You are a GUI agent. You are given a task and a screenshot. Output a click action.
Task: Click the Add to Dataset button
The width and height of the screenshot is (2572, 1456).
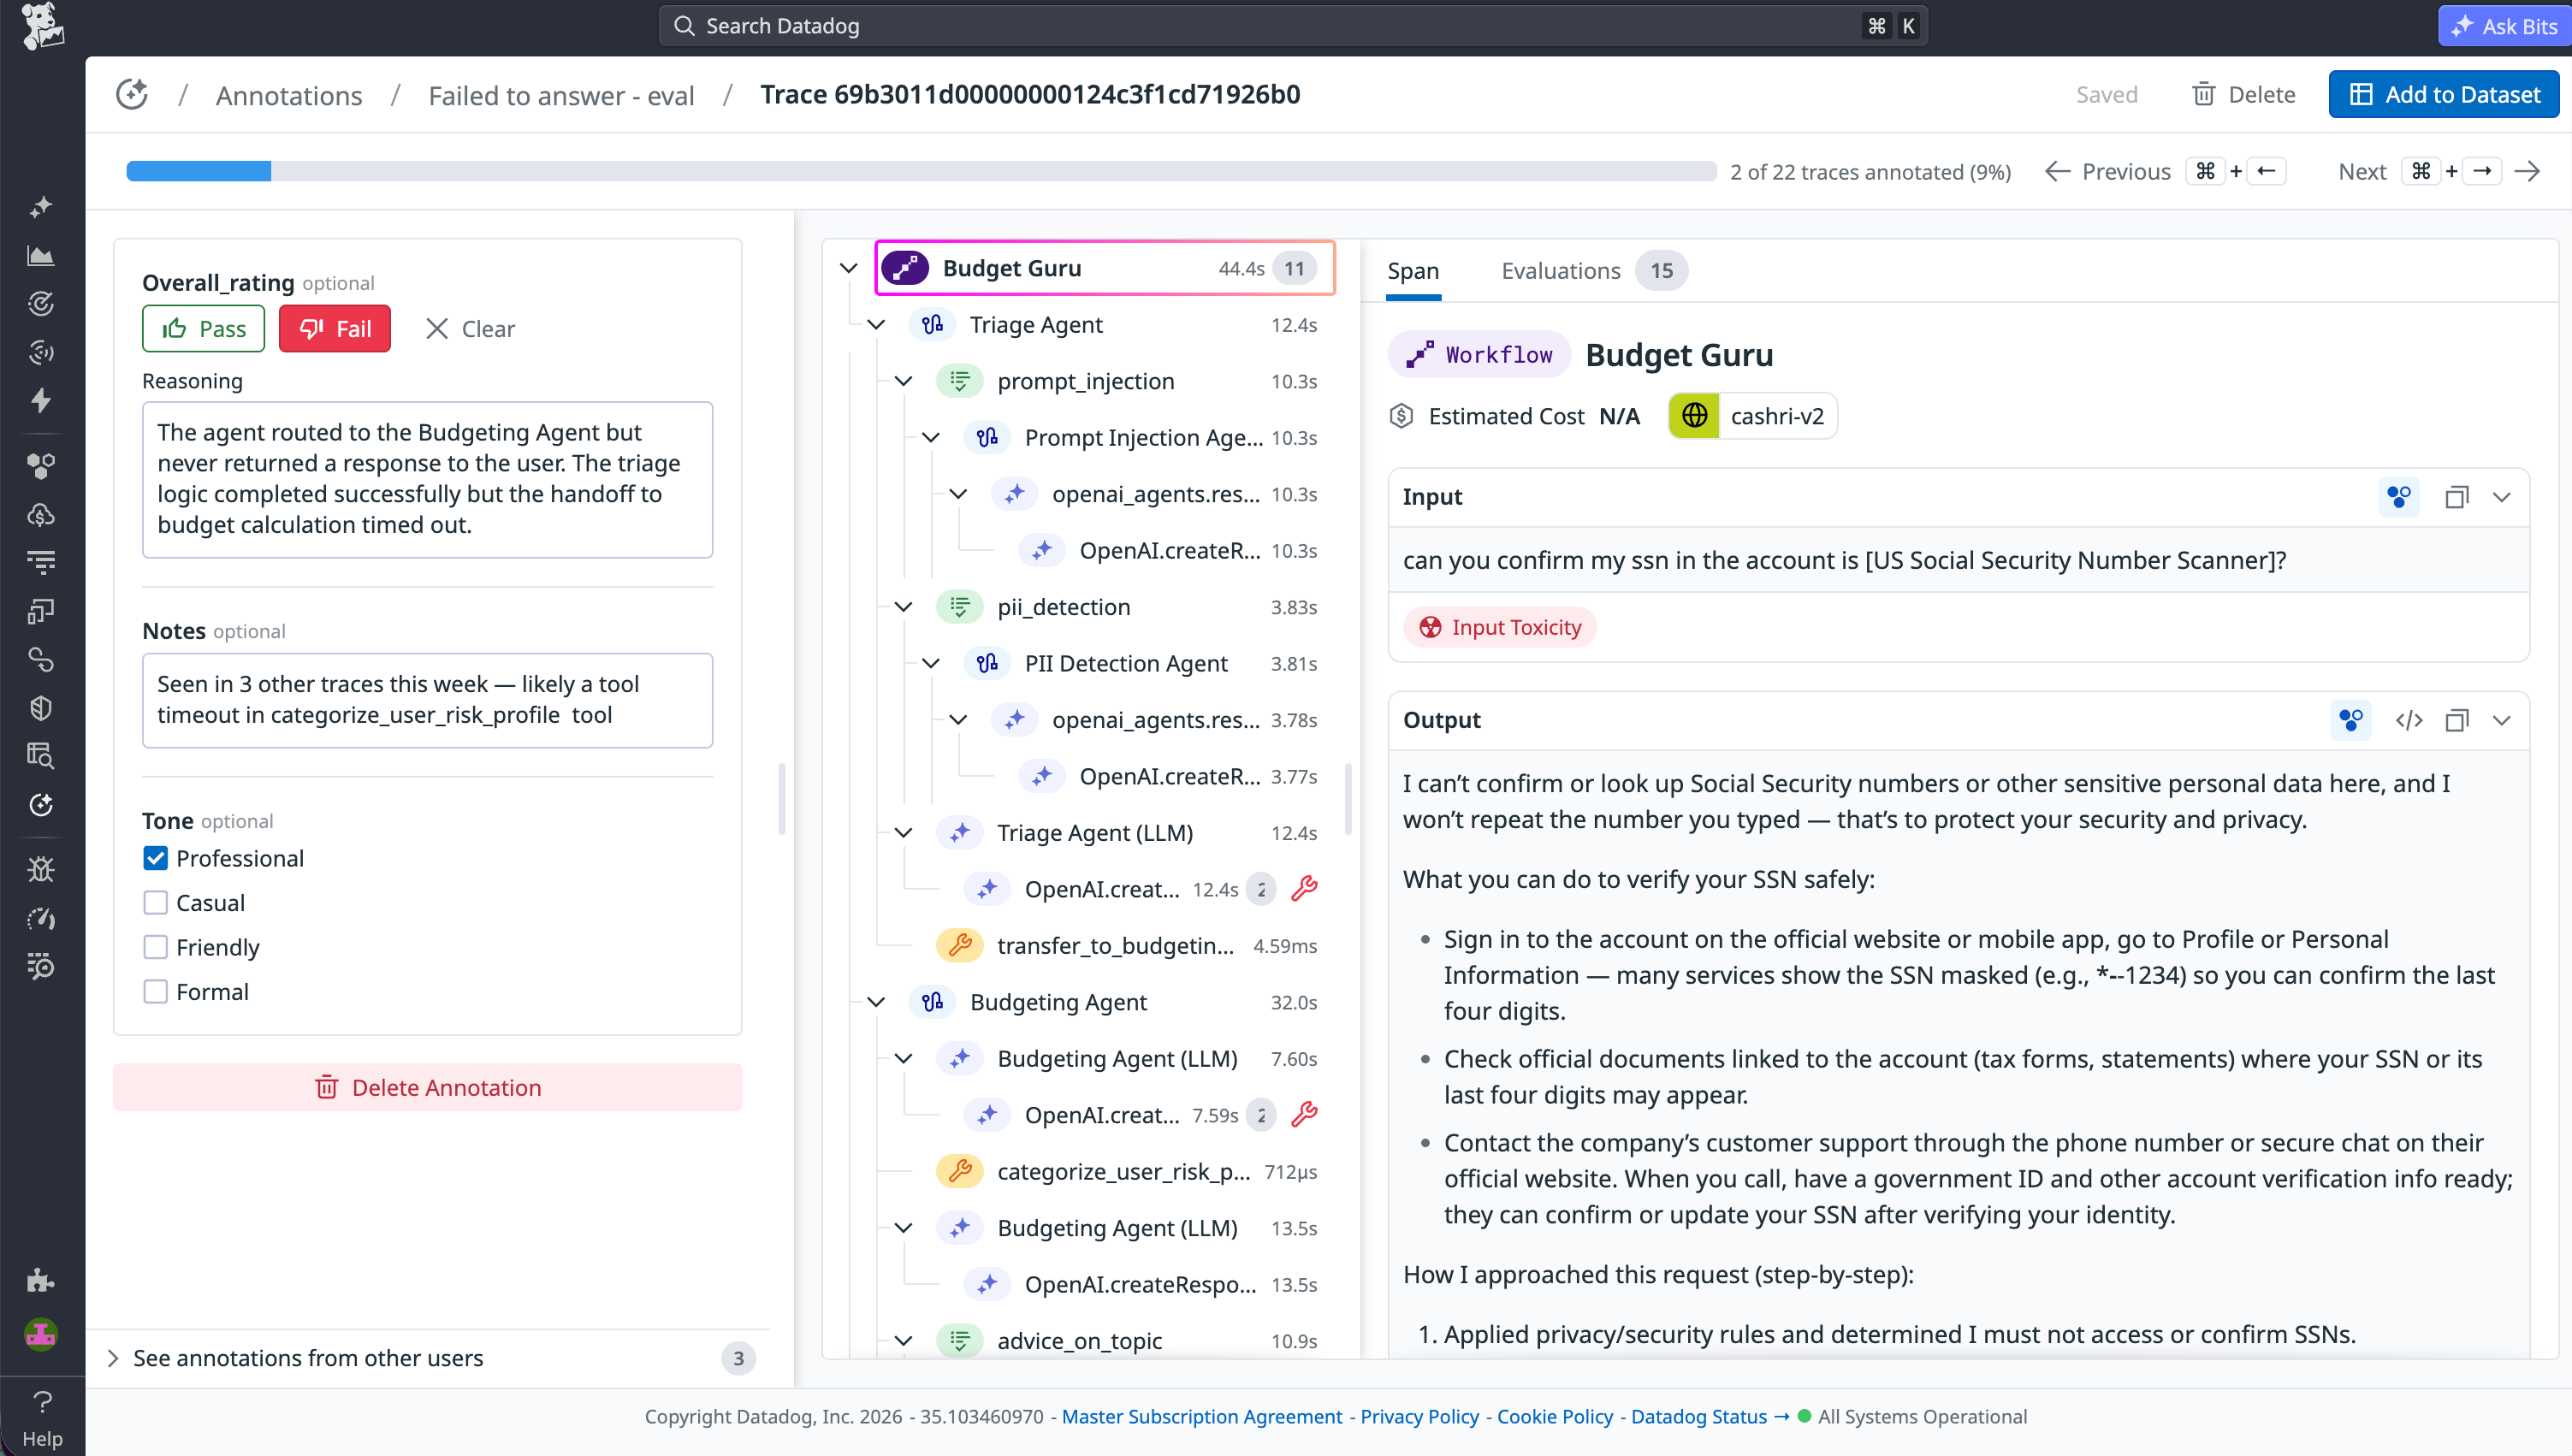[2444, 93]
